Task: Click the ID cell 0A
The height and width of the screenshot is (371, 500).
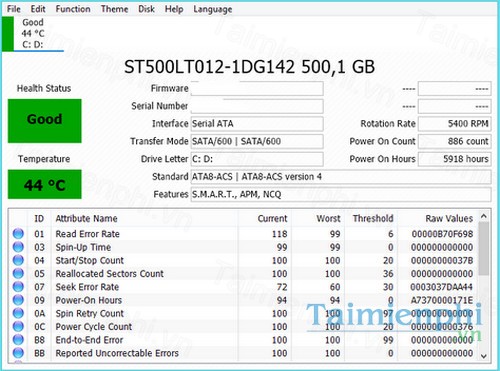Action: pyautogui.click(x=39, y=314)
